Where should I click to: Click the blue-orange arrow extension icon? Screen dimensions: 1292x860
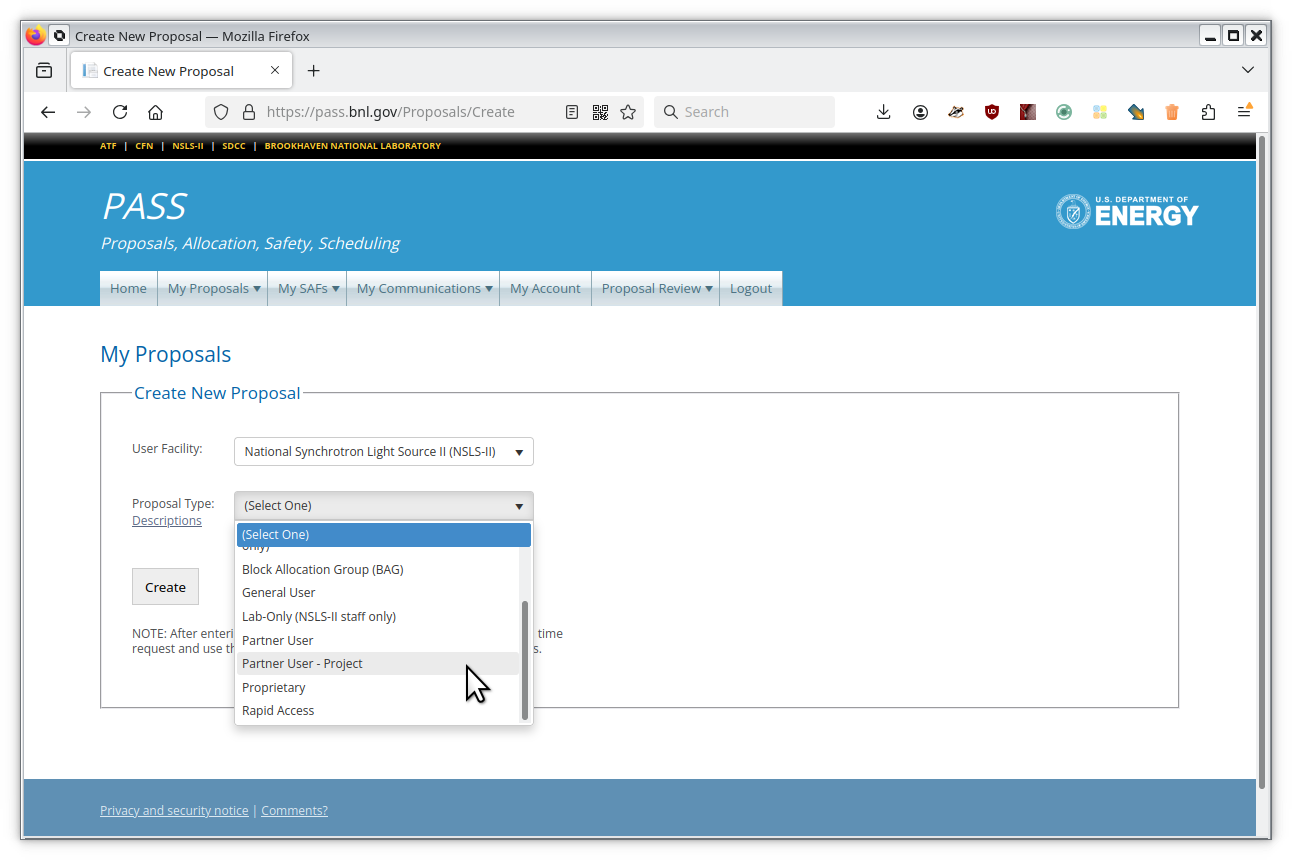coord(1136,112)
